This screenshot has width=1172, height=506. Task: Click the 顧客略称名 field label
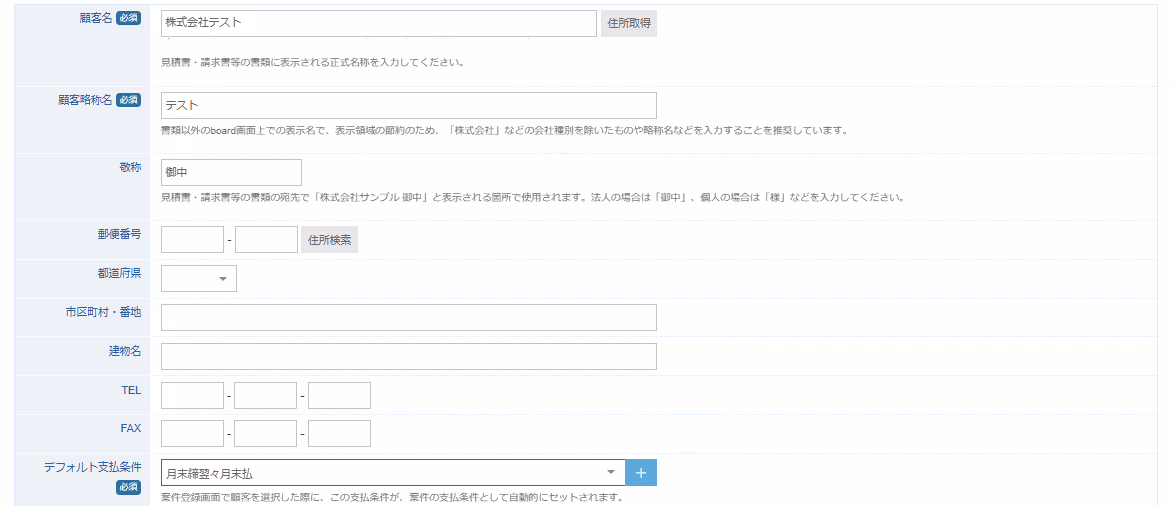[84, 99]
